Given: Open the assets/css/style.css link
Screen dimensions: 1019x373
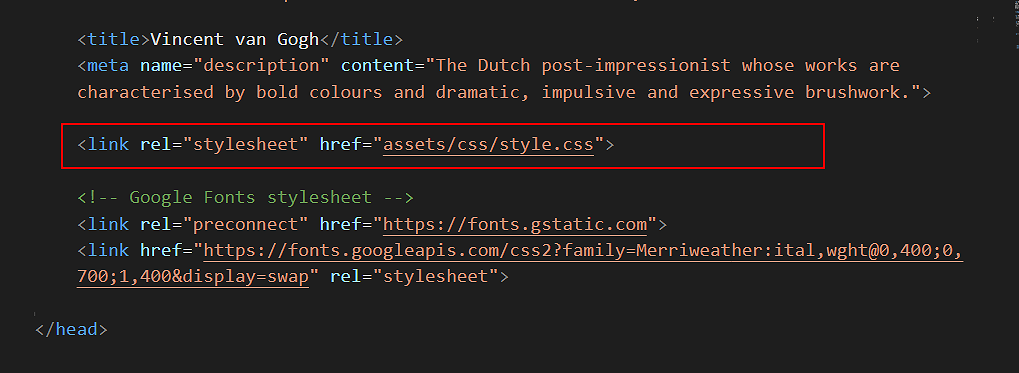Looking at the screenshot, I should tap(489, 144).
